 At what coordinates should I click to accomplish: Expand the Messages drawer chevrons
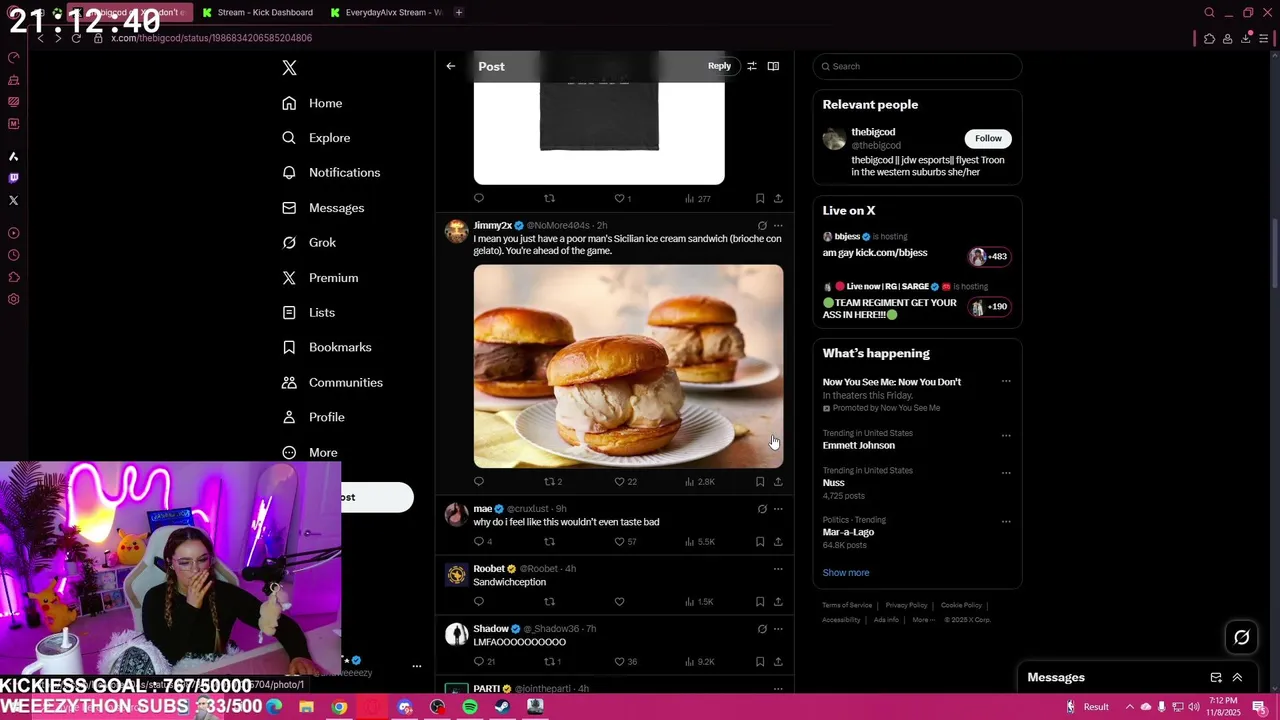[x=1237, y=678]
